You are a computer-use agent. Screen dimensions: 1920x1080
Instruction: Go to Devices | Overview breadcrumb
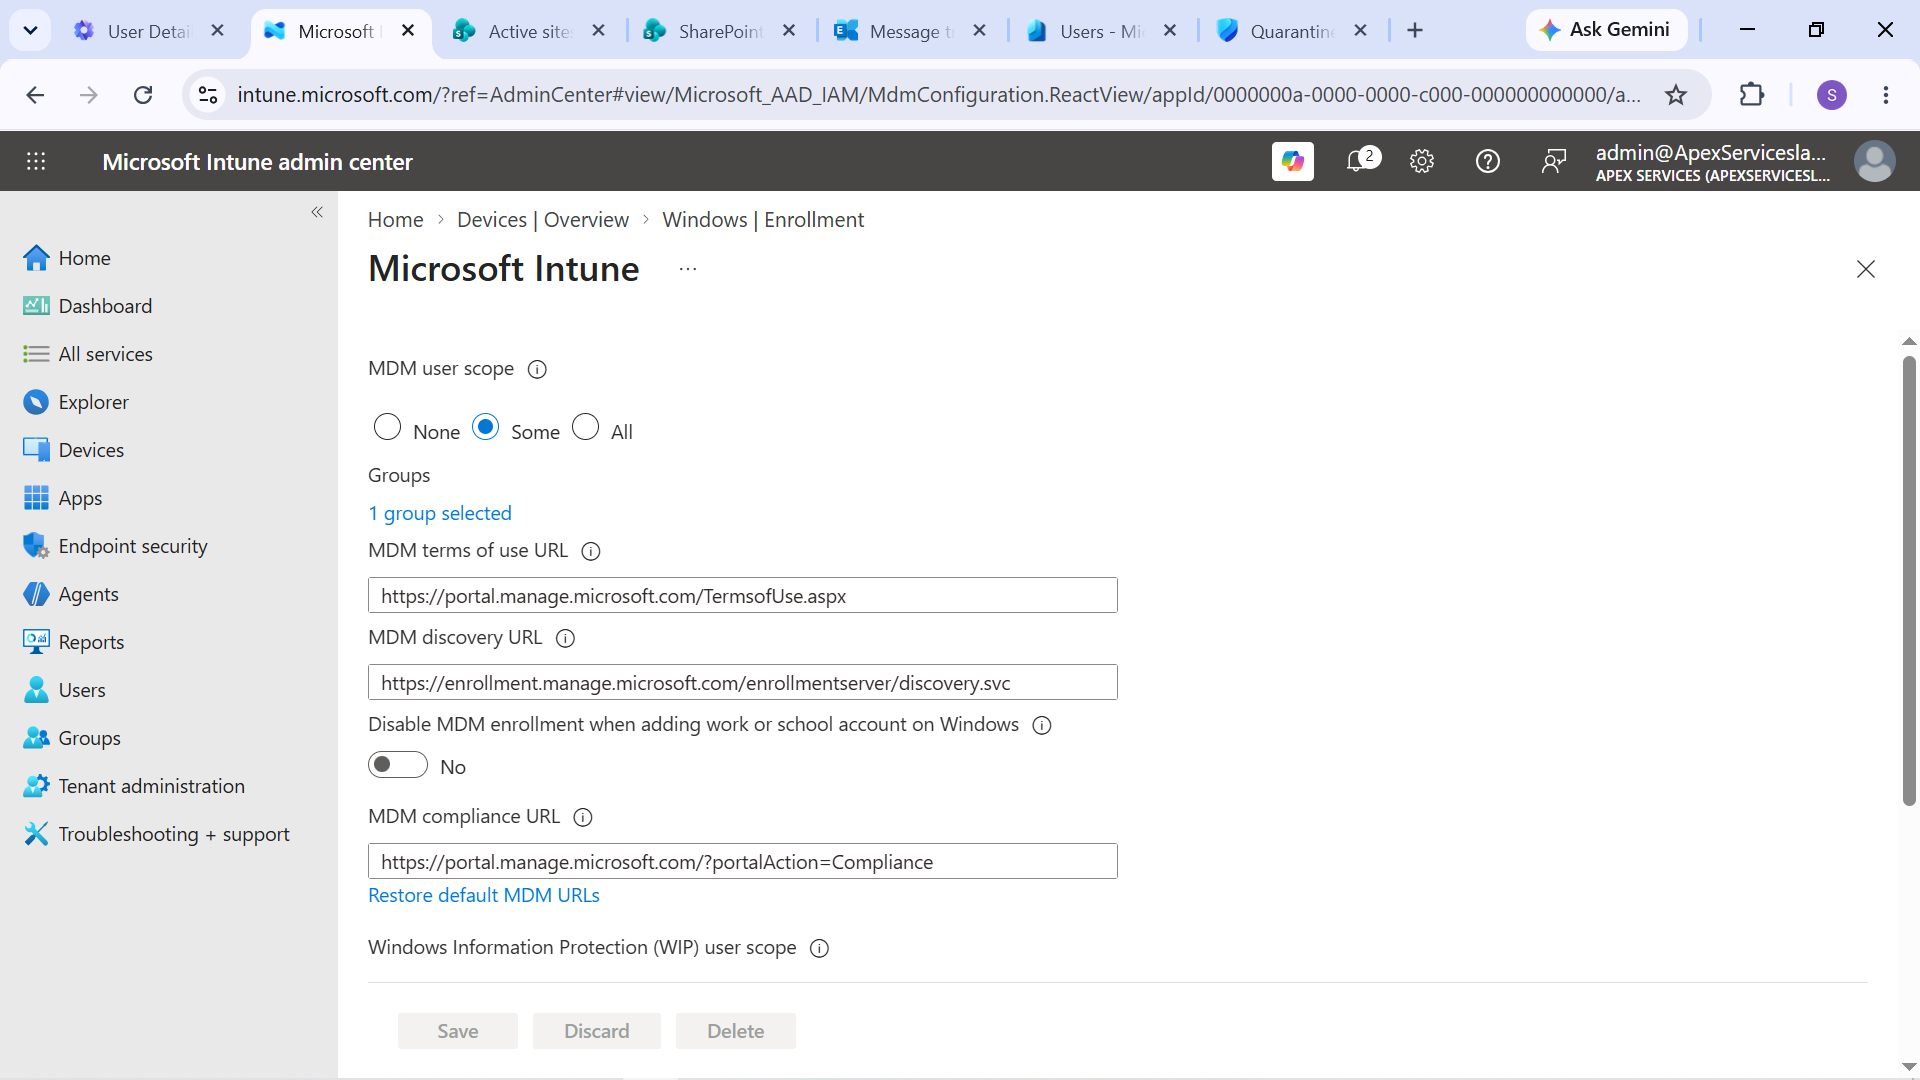543,220
